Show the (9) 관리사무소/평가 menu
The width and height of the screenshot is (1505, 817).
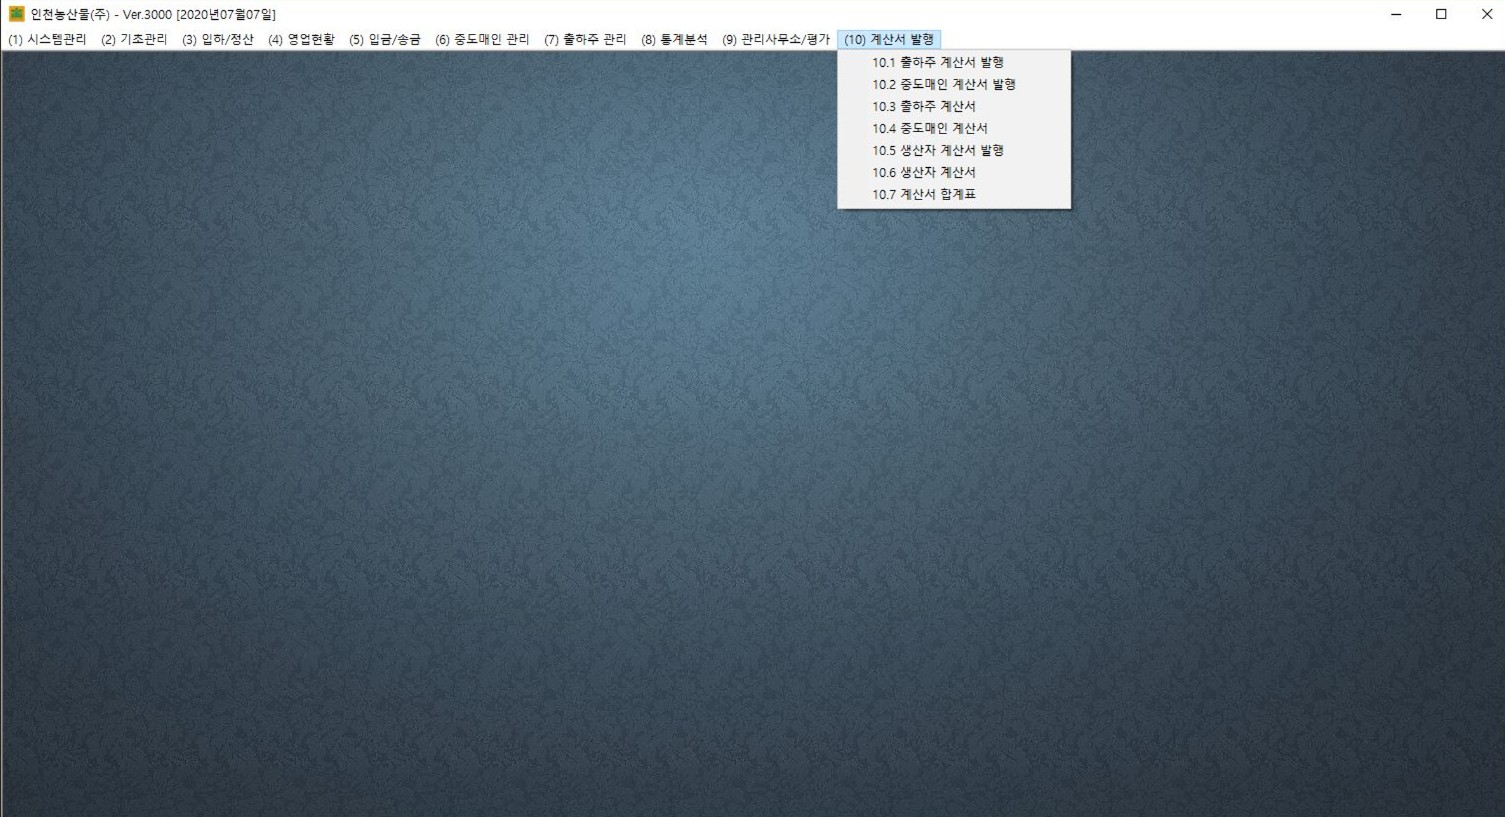point(776,40)
